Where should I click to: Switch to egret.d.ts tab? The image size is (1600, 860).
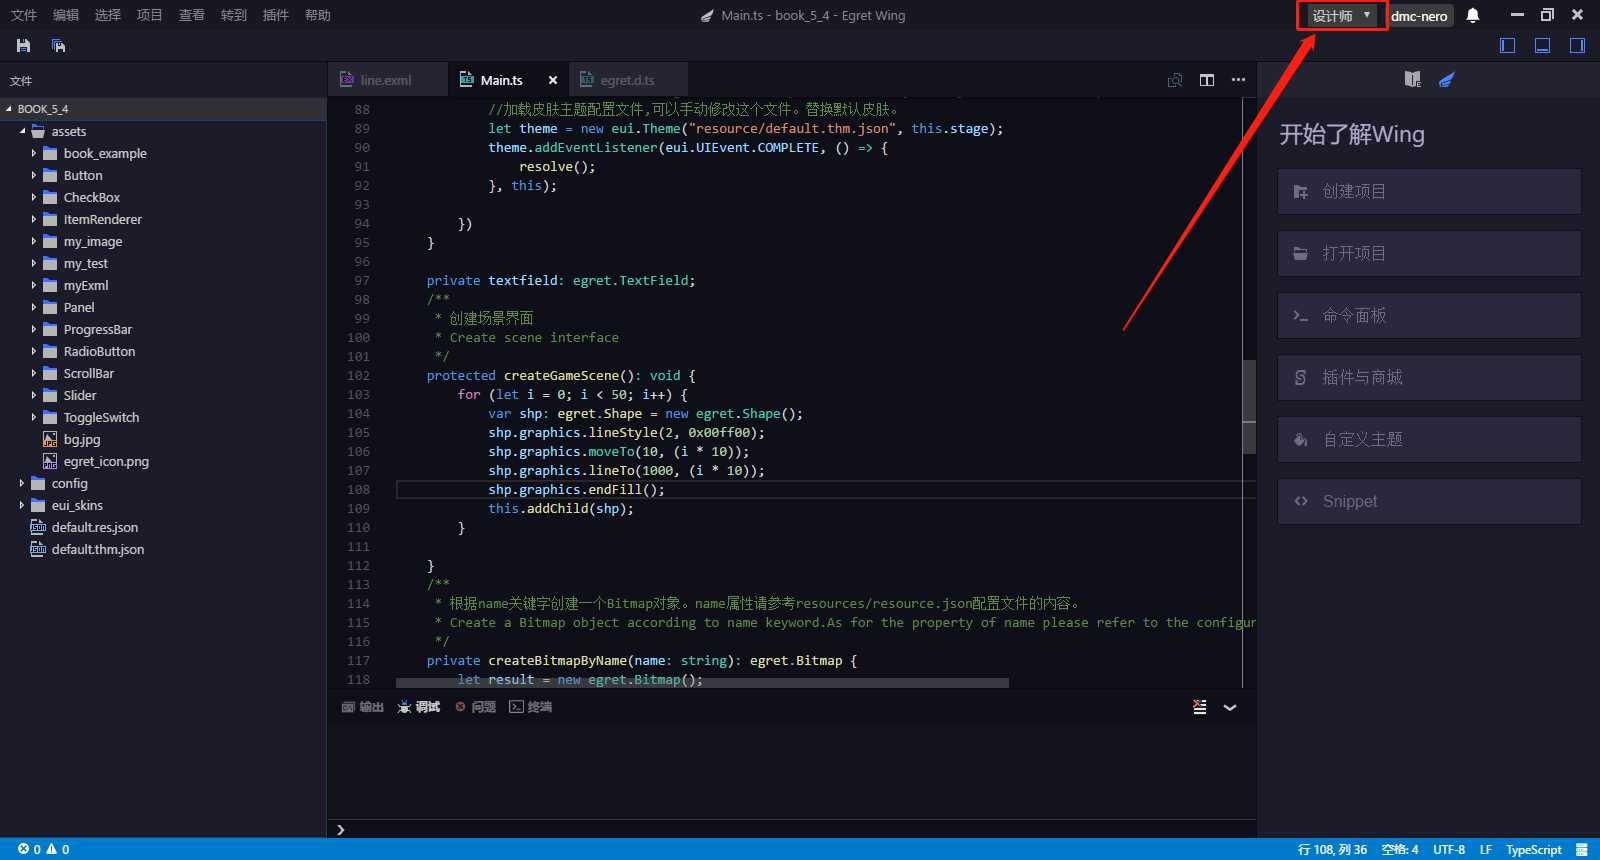[x=627, y=80]
